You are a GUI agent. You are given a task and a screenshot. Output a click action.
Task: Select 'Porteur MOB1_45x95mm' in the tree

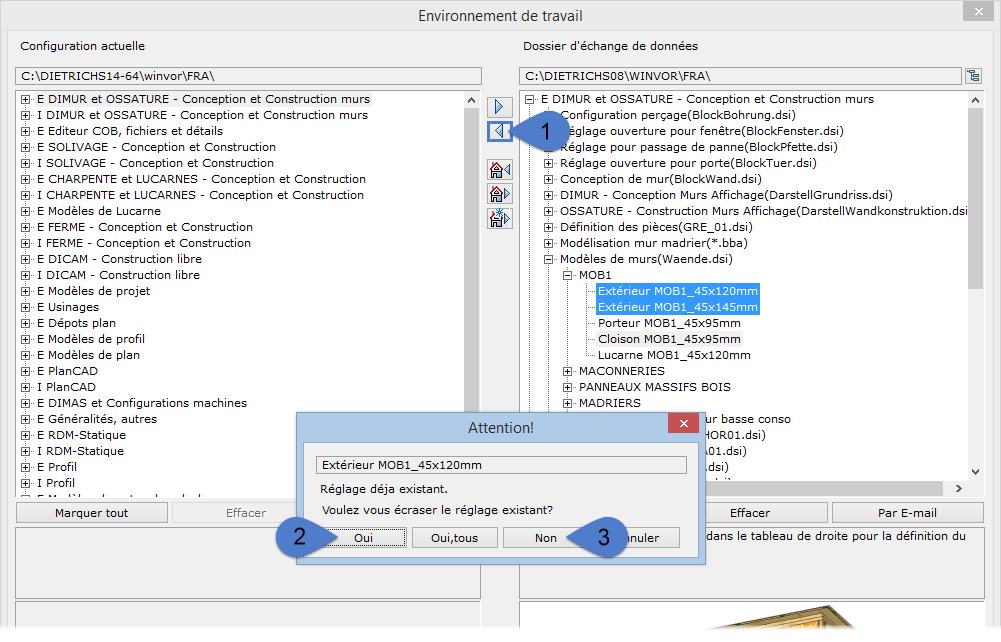pyautogui.click(x=669, y=323)
